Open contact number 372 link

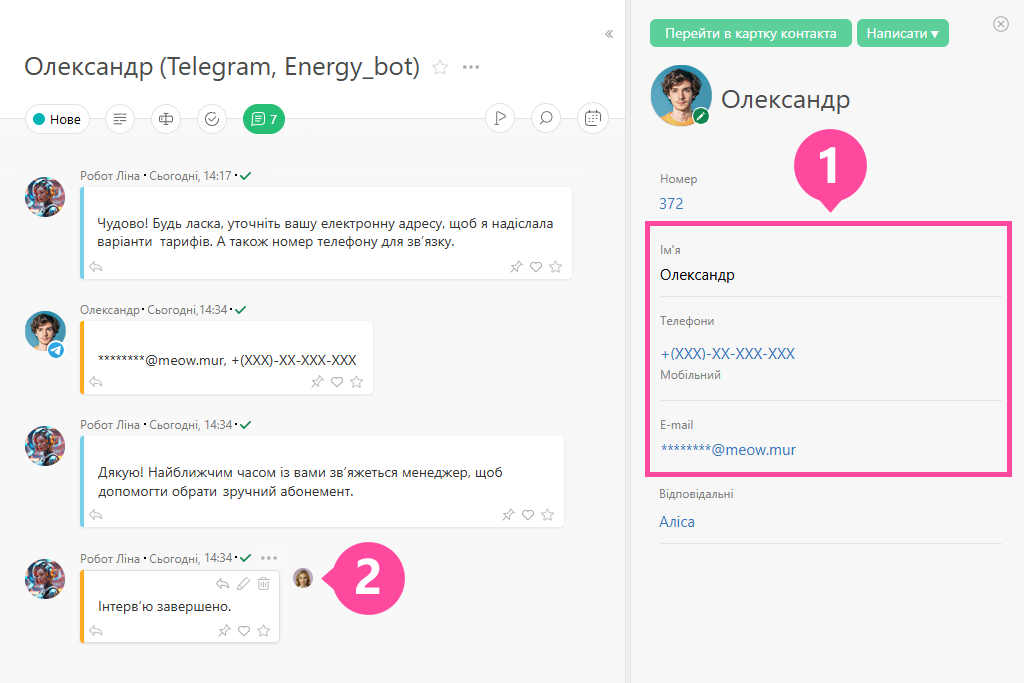(x=671, y=204)
